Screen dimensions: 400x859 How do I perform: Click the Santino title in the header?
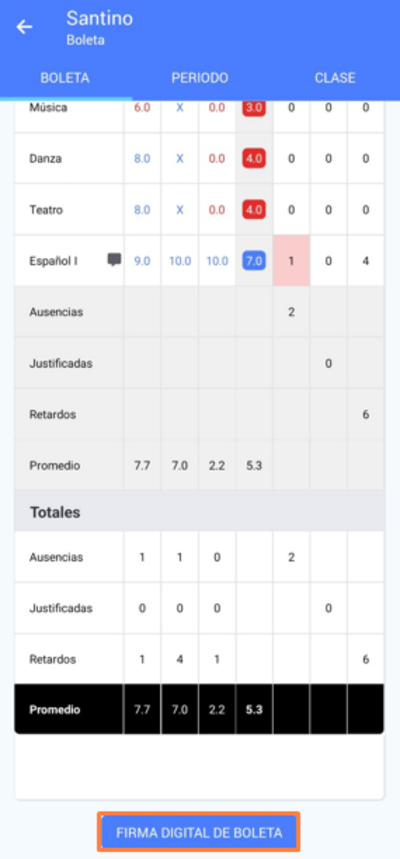[100, 19]
